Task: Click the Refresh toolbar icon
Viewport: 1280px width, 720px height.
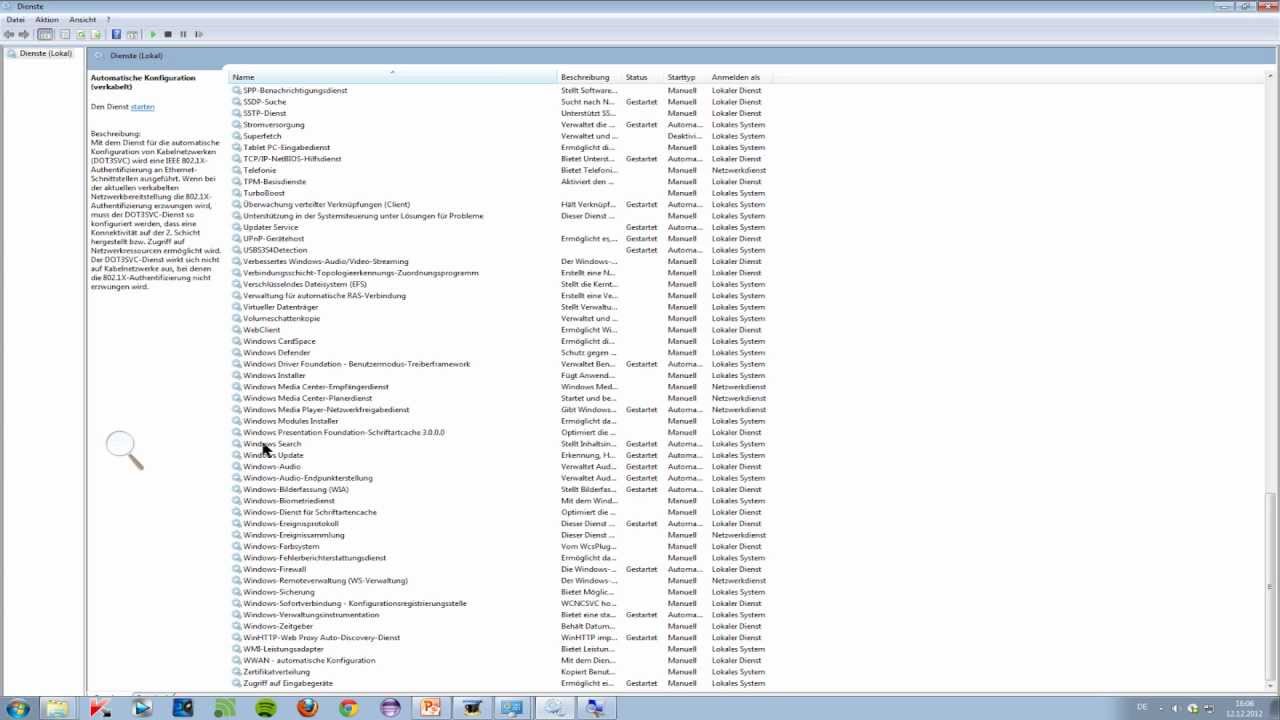Action: [x=81, y=34]
